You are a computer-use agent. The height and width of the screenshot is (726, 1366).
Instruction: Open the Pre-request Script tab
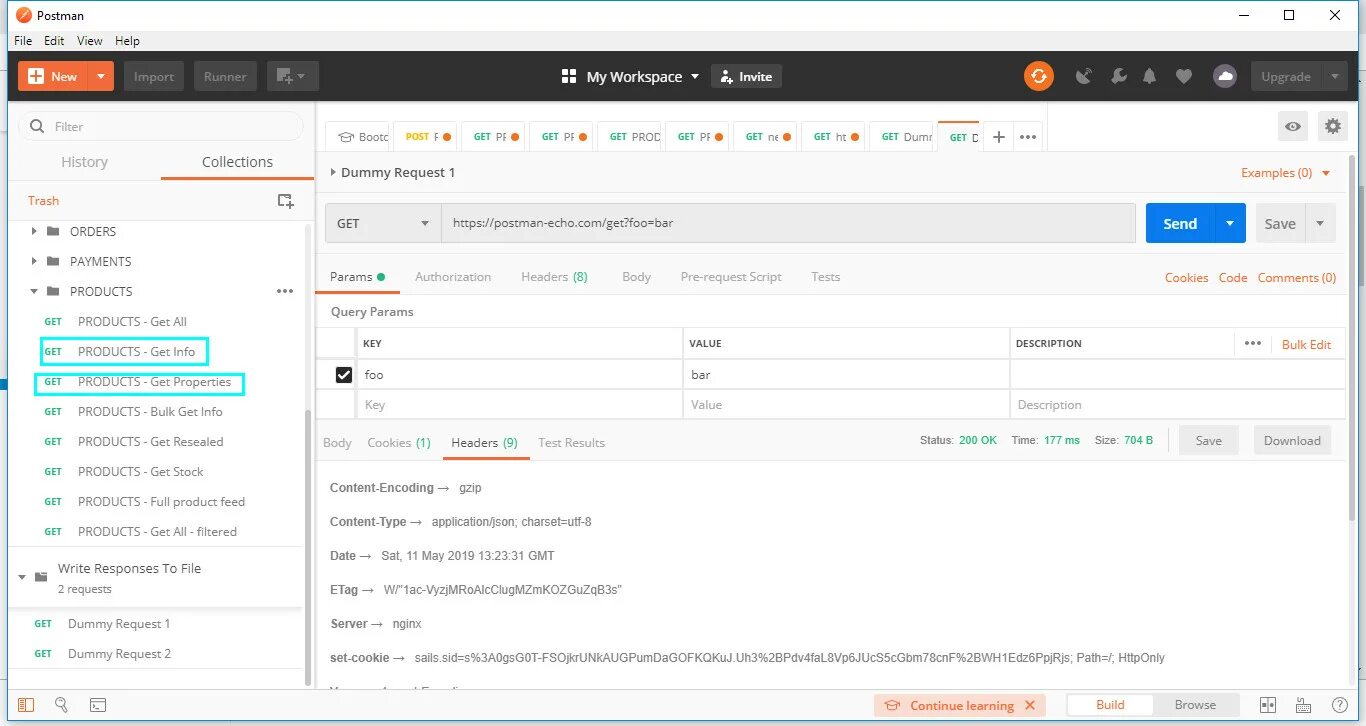[731, 277]
